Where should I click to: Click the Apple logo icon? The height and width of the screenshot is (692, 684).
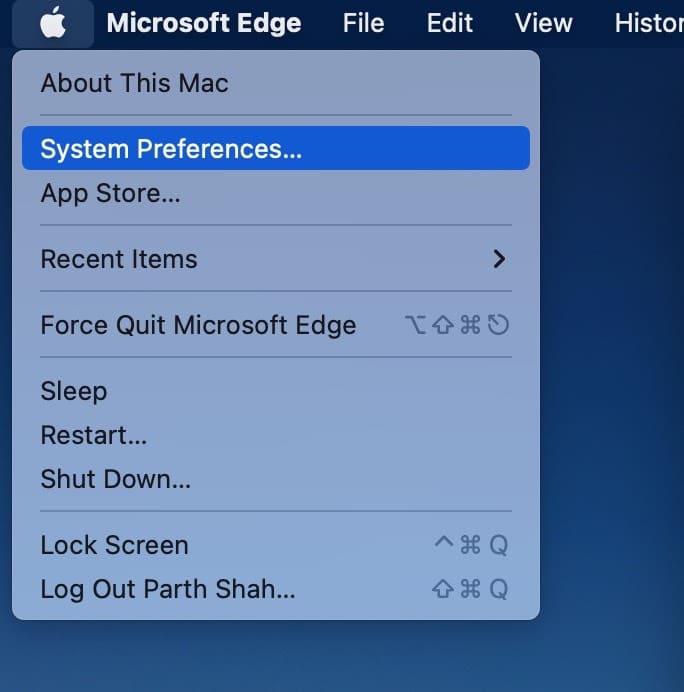tap(53, 23)
